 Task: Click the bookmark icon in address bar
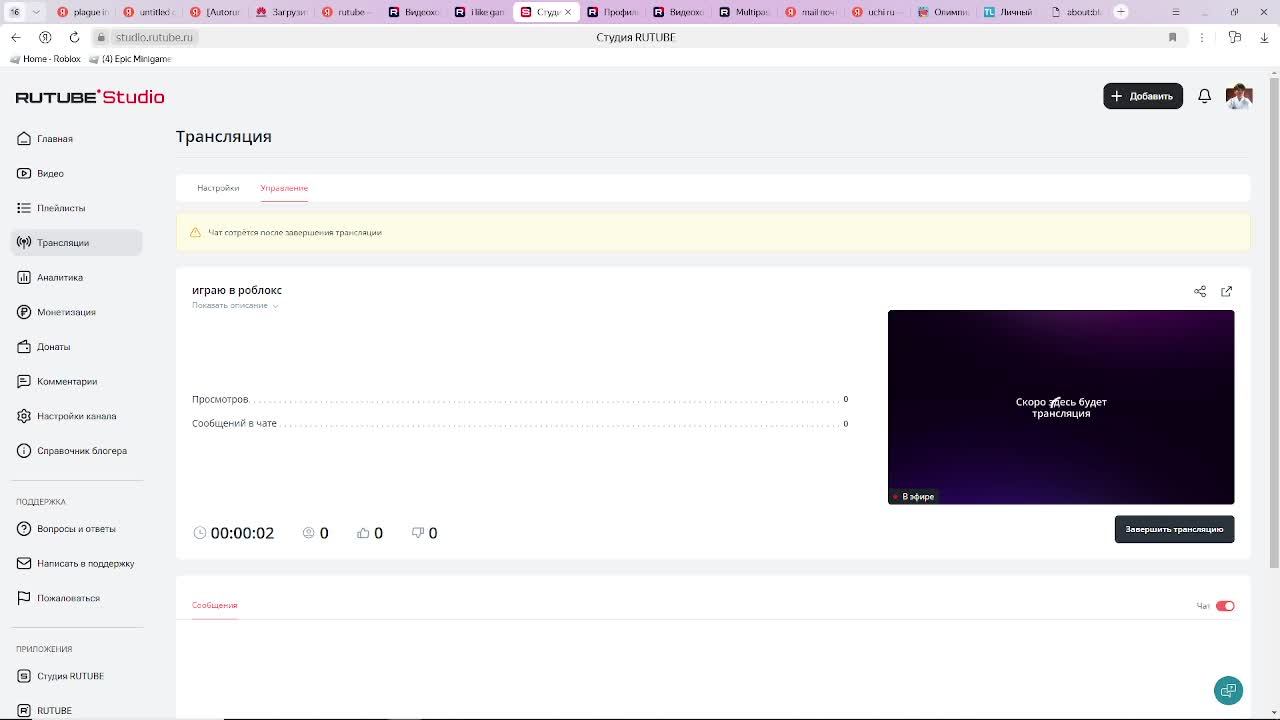click(x=1172, y=37)
